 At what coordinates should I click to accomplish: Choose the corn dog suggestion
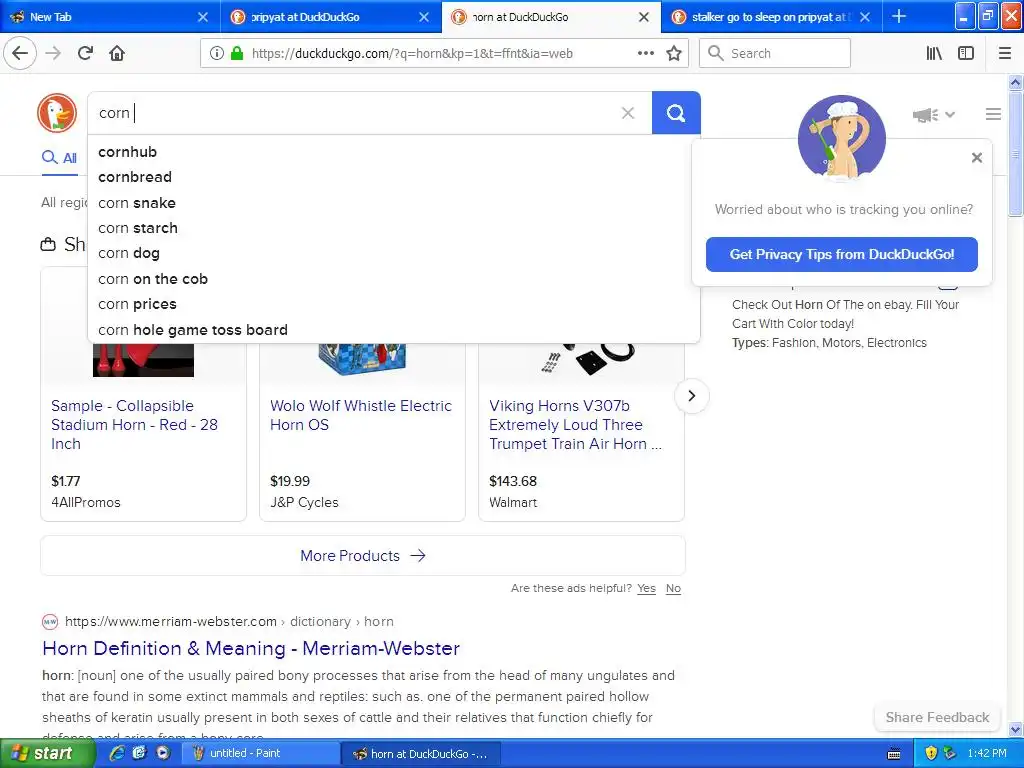(x=394, y=253)
